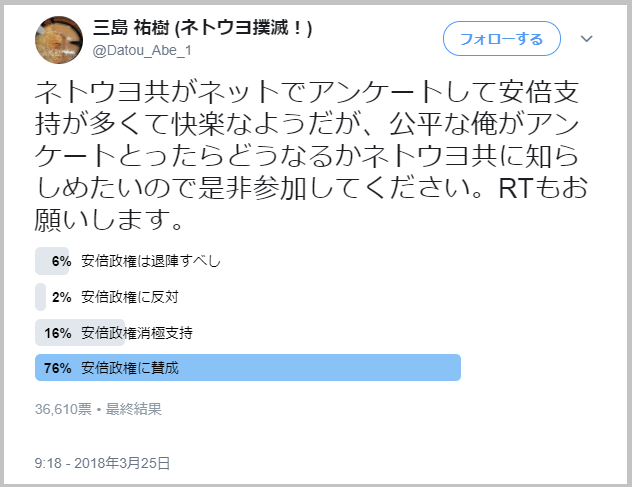Click the 最終結果 final results label
The image size is (632, 487).
133,409
